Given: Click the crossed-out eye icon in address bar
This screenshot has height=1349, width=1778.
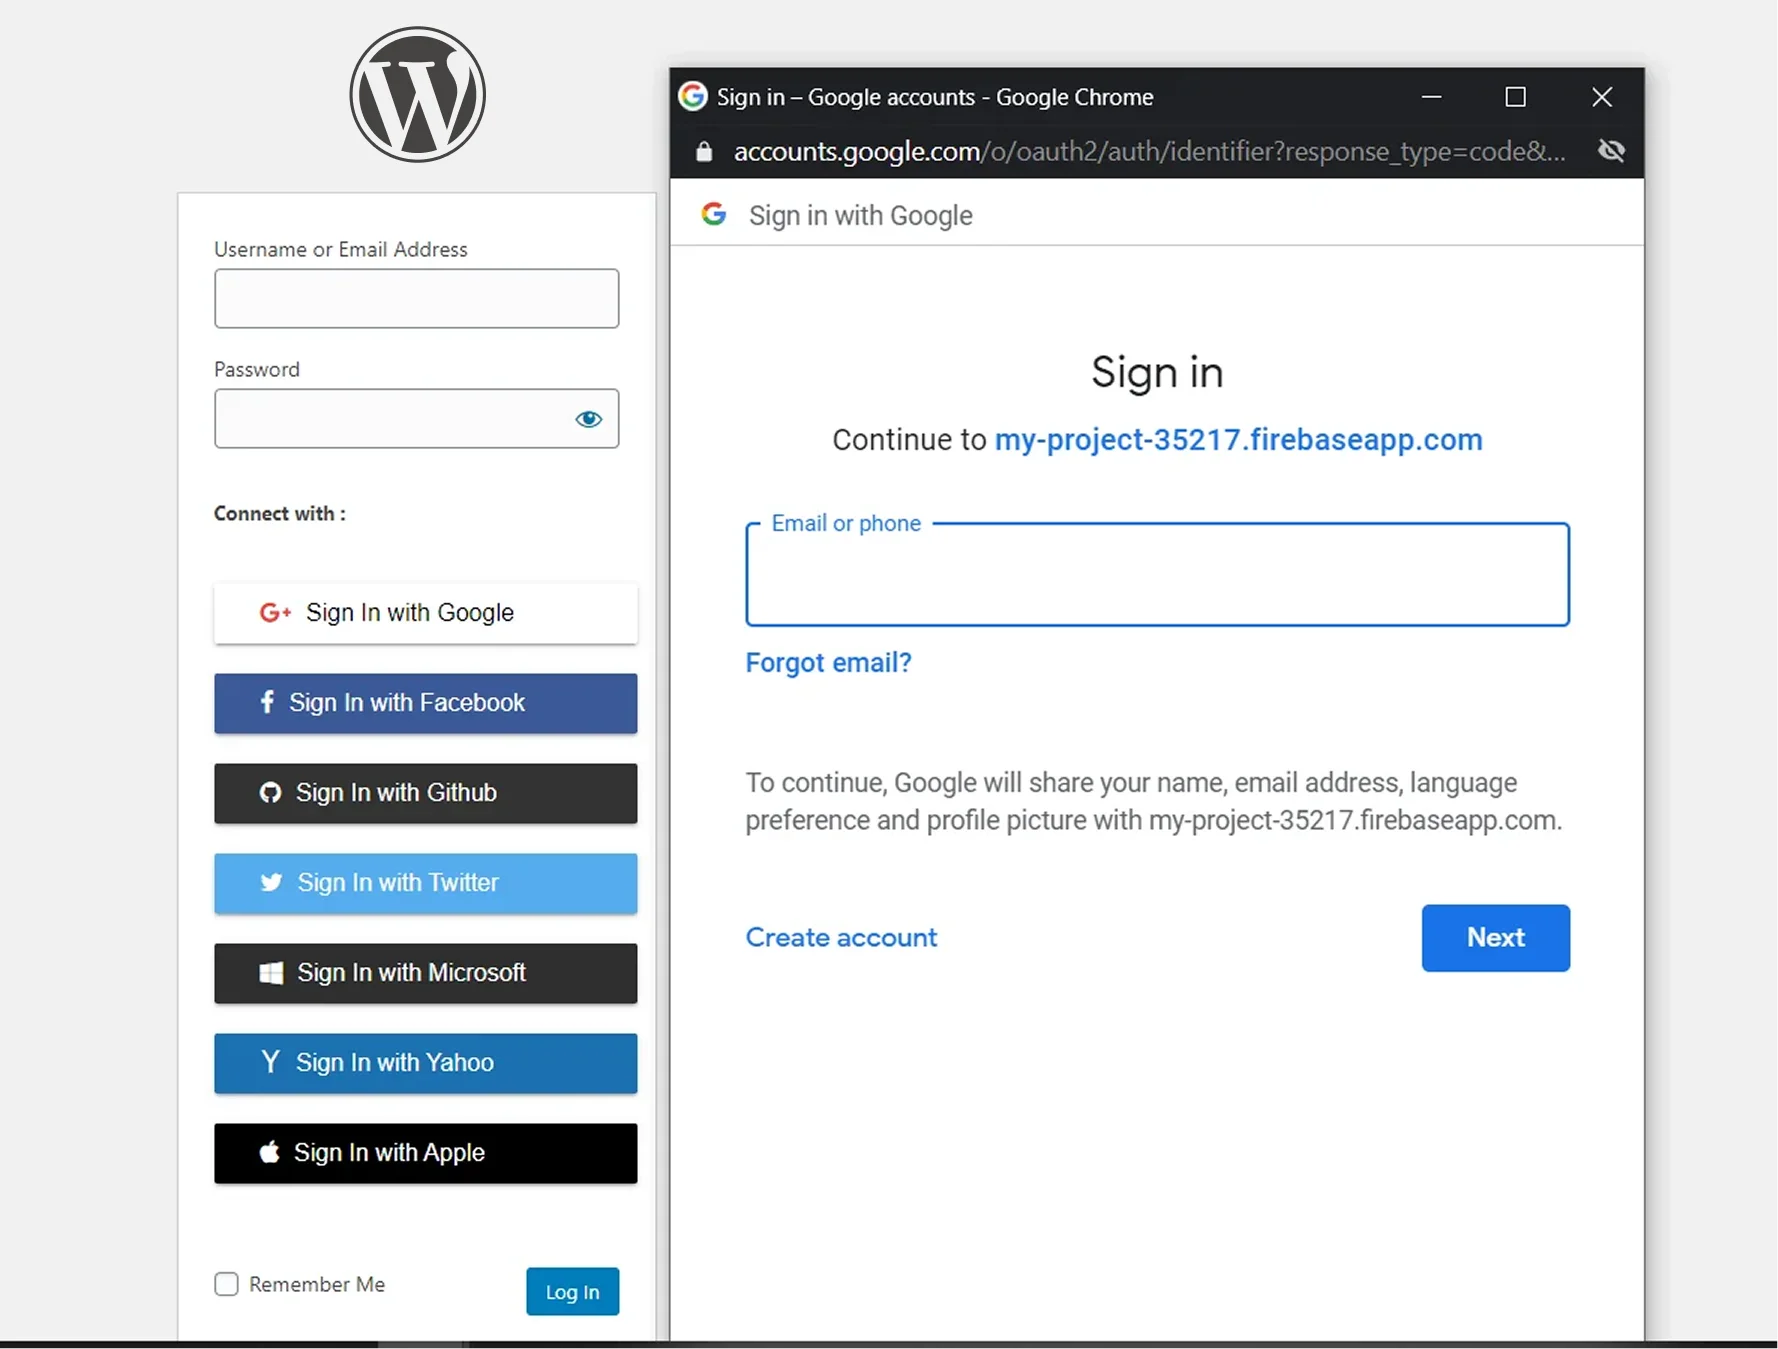Looking at the screenshot, I should [x=1611, y=151].
